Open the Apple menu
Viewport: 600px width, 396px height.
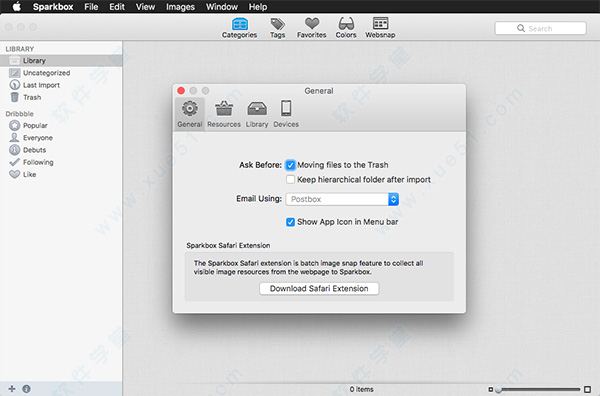16,7
